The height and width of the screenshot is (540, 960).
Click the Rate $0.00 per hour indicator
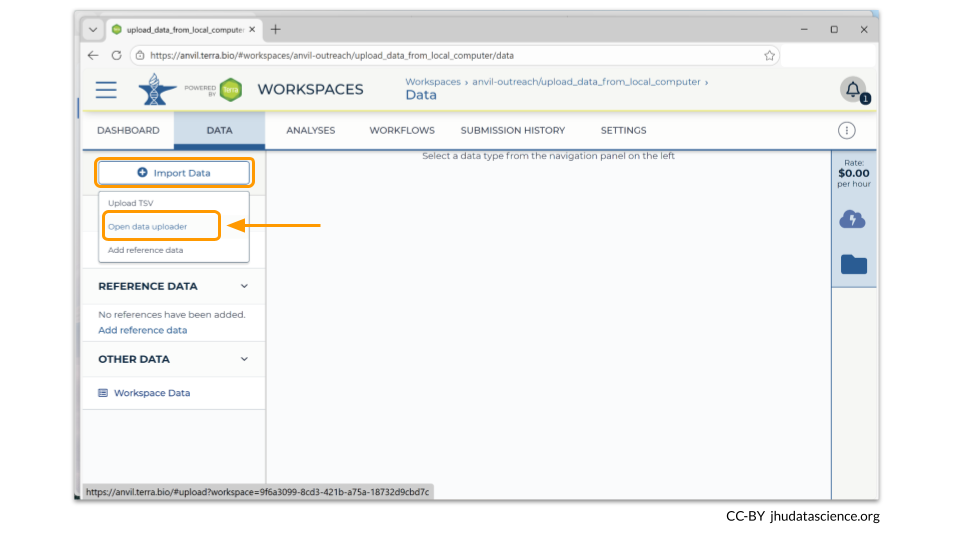click(853, 173)
